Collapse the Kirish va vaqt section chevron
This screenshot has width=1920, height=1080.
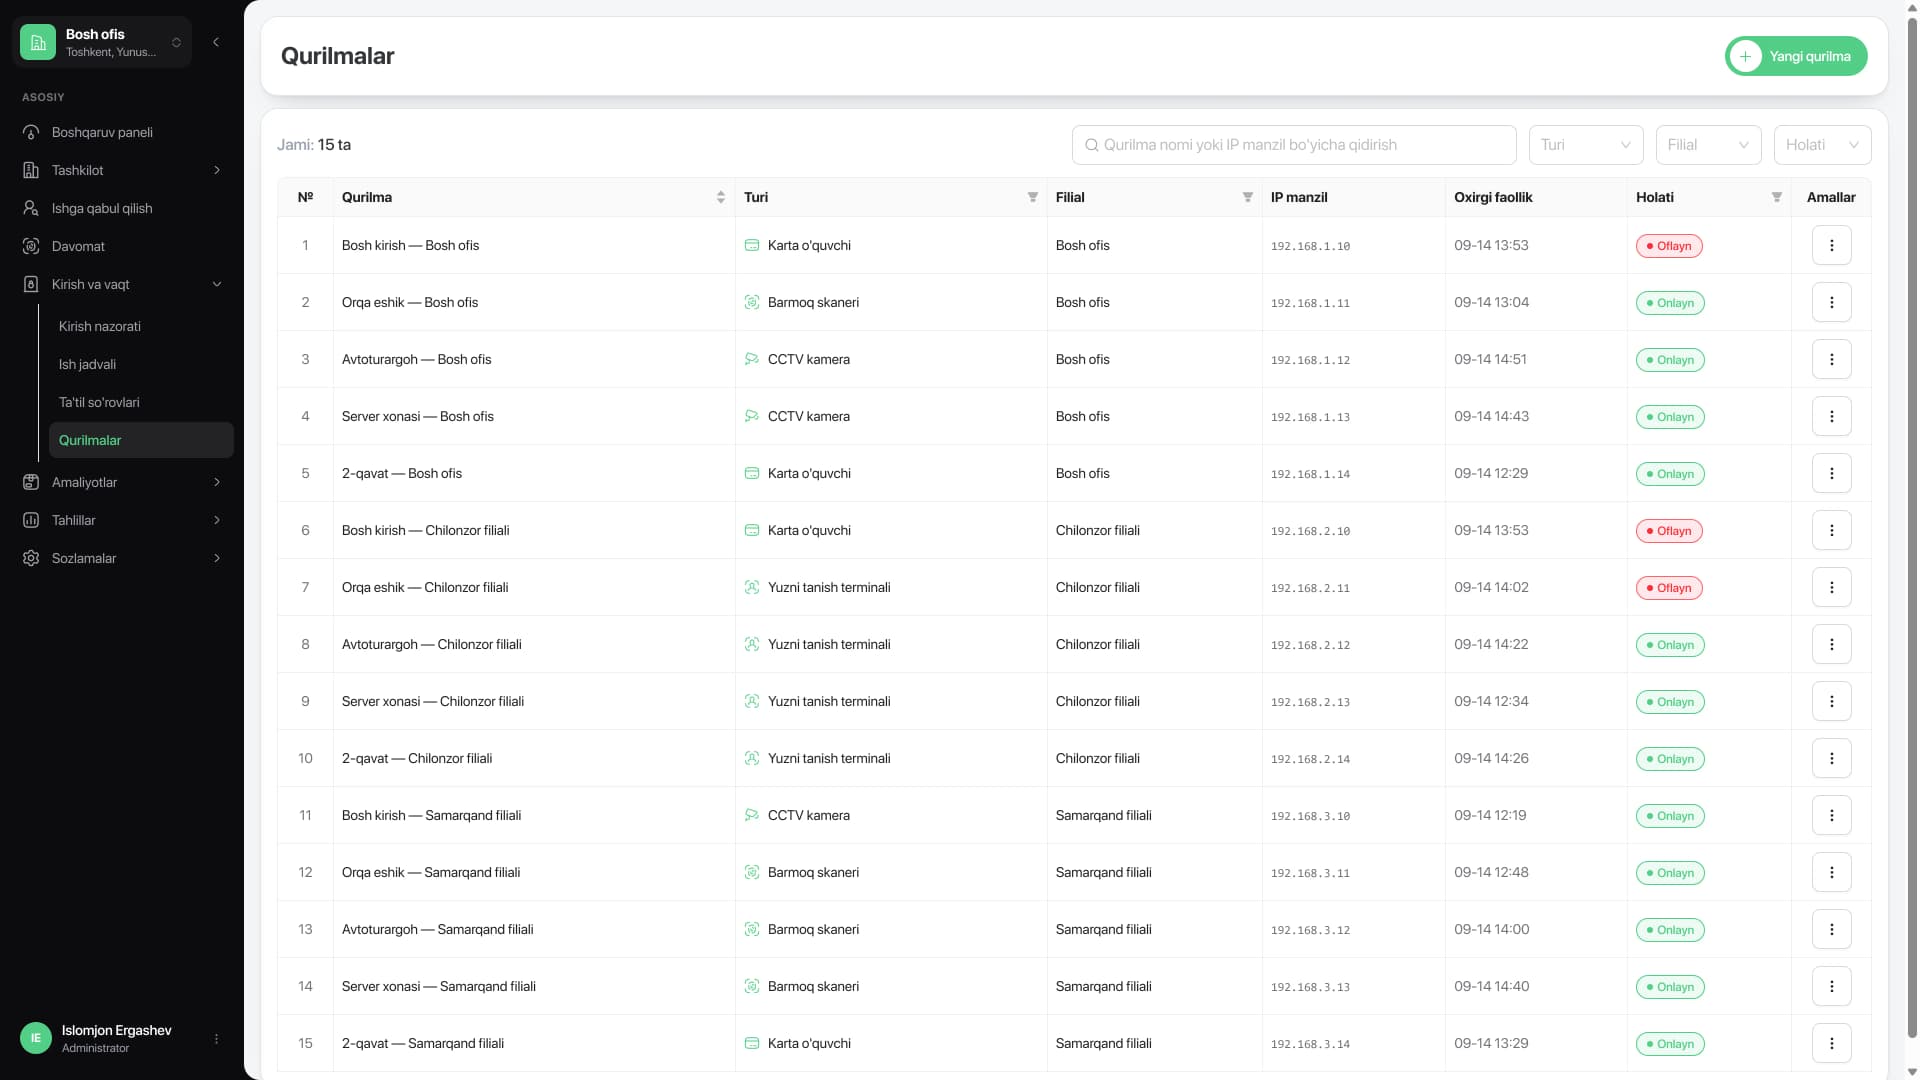click(217, 284)
